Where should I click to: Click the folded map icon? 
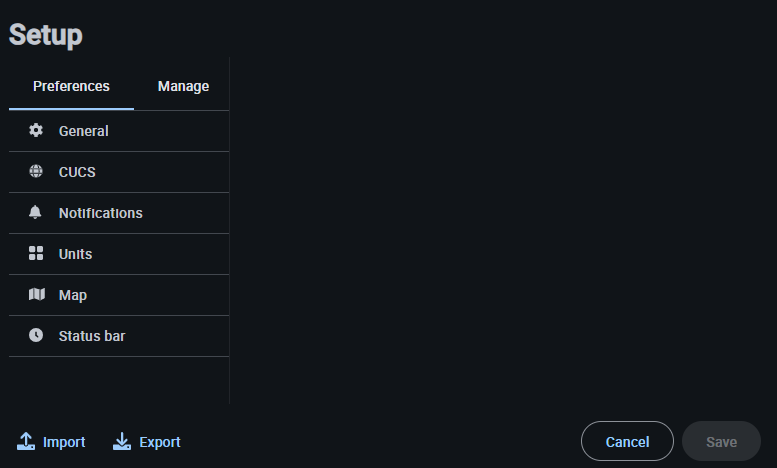36,295
